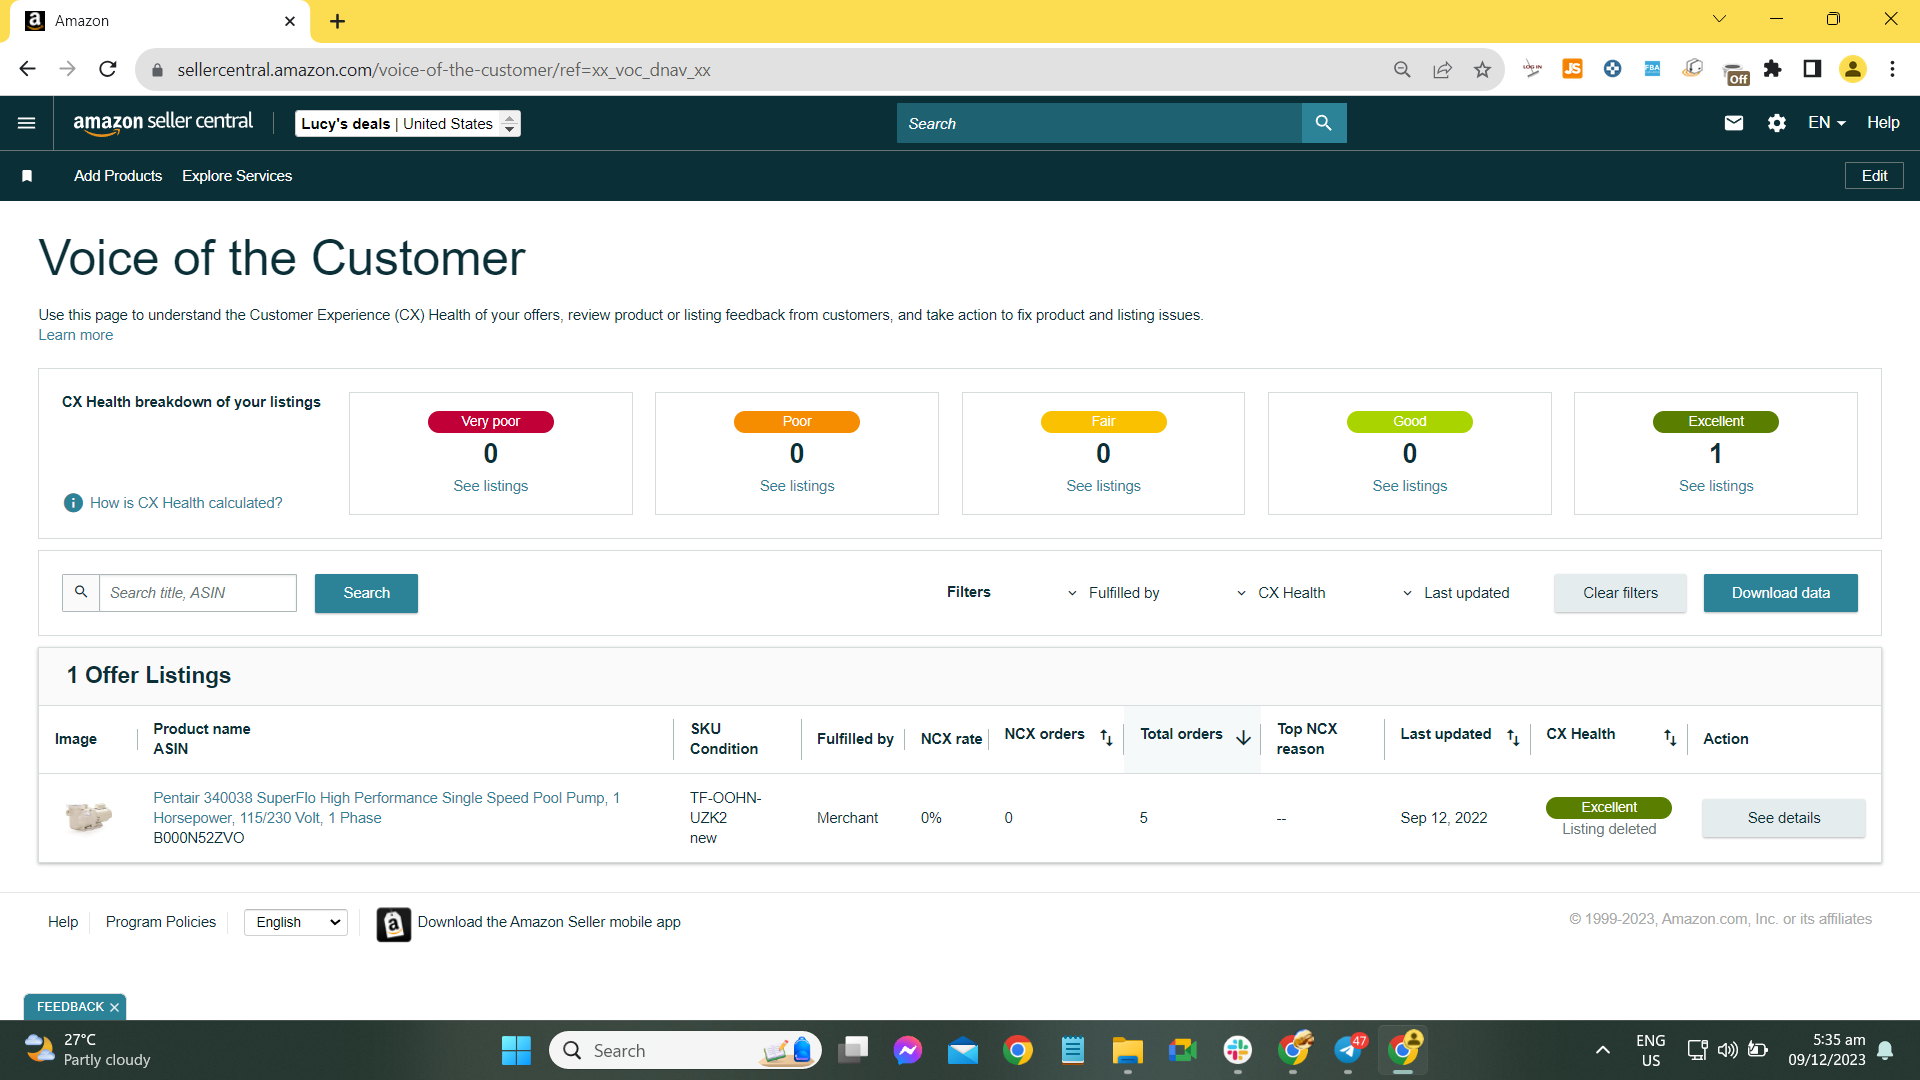Reload the current page
Screen dimensions: 1920x1080
click(x=108, y=69)
